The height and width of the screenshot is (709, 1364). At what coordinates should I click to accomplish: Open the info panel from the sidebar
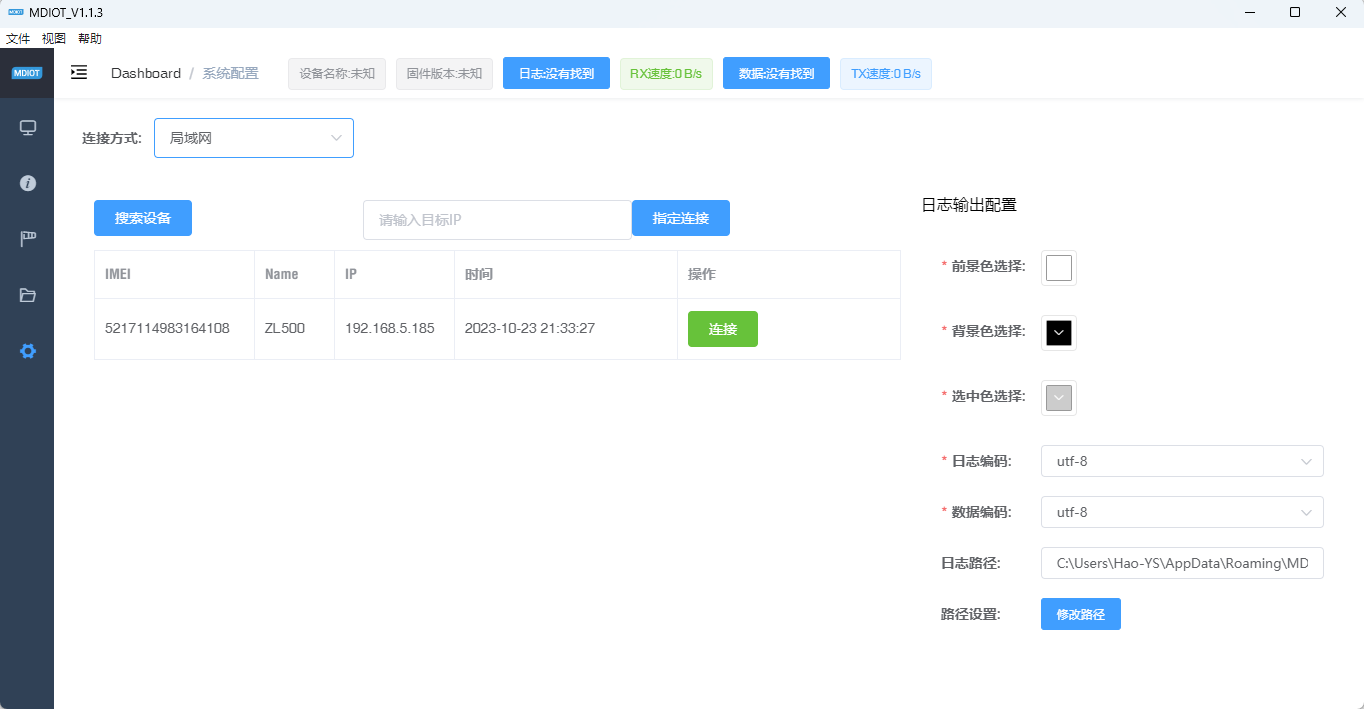(x=27, y=183)
